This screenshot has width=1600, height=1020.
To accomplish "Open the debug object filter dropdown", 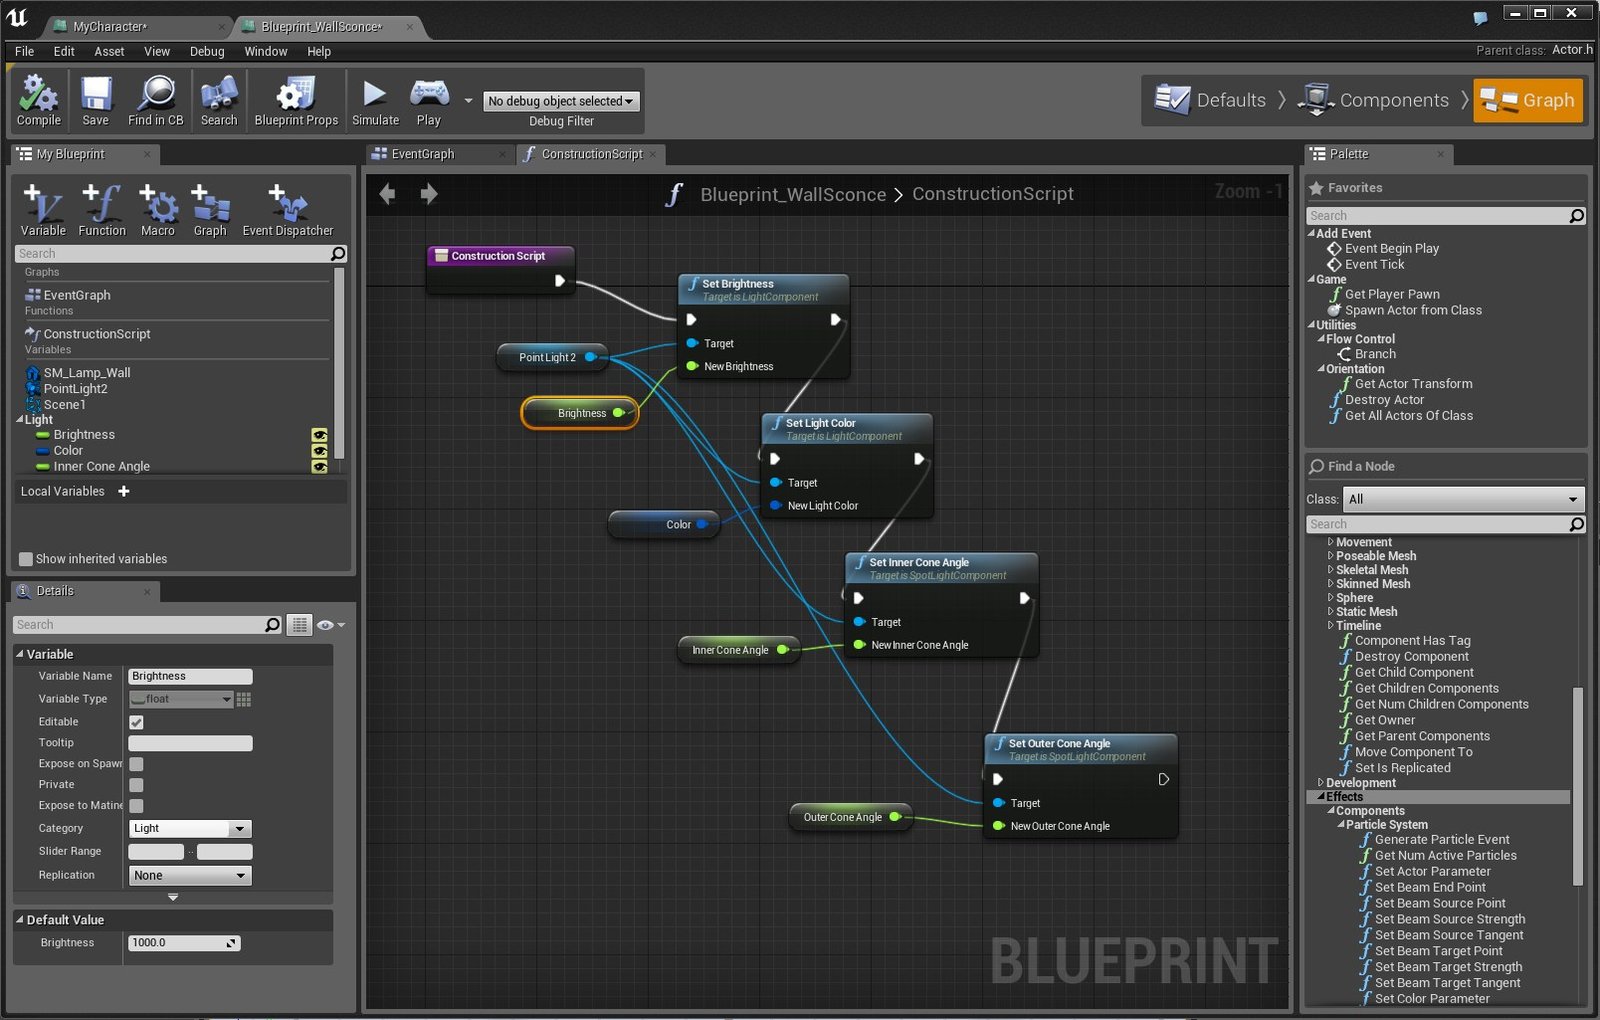I will click(561, 101).
